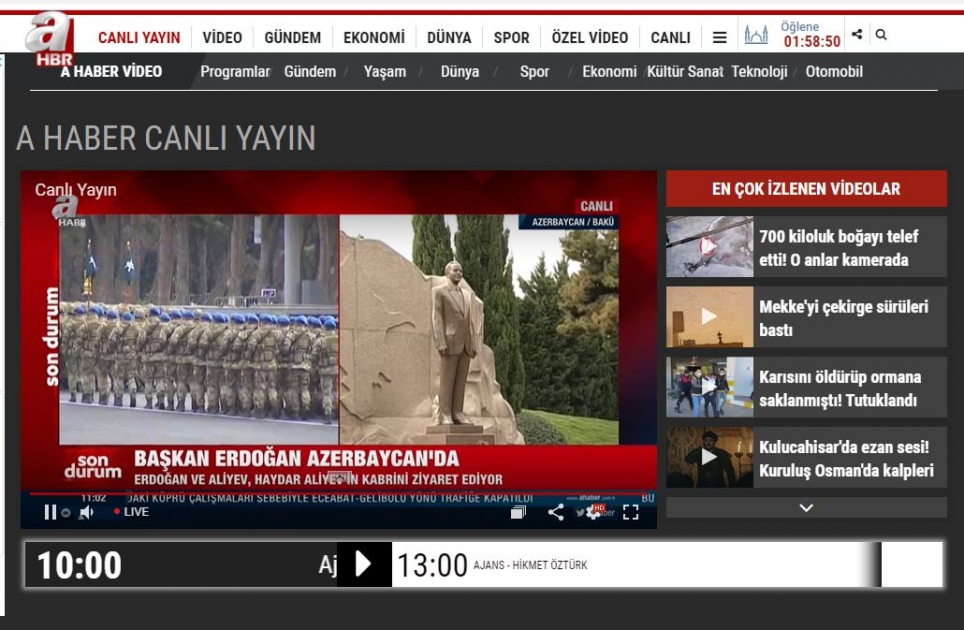
Task: Click A HABER VİDEO section title
Action: click(x=111, y=71)
